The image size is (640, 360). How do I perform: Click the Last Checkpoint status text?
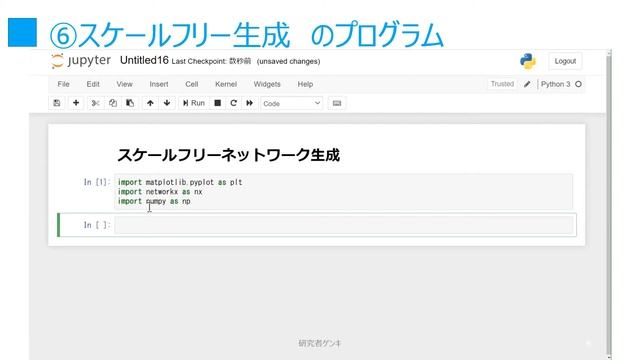[x=211, y=61]
